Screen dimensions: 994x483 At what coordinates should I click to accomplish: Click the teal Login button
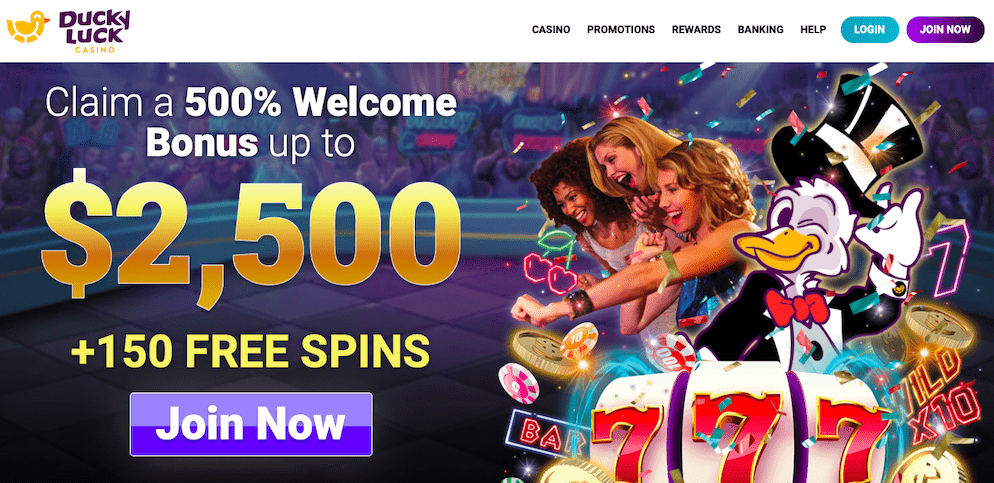click(x=869, y=30)
